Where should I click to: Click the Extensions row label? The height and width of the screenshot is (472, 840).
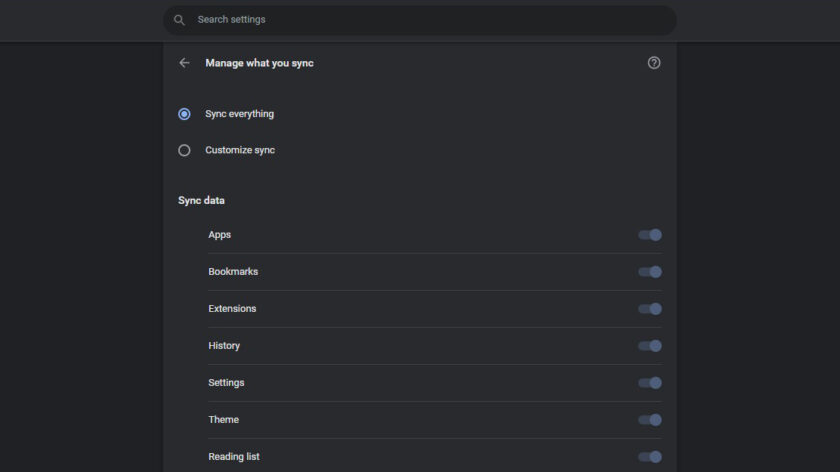232,309
